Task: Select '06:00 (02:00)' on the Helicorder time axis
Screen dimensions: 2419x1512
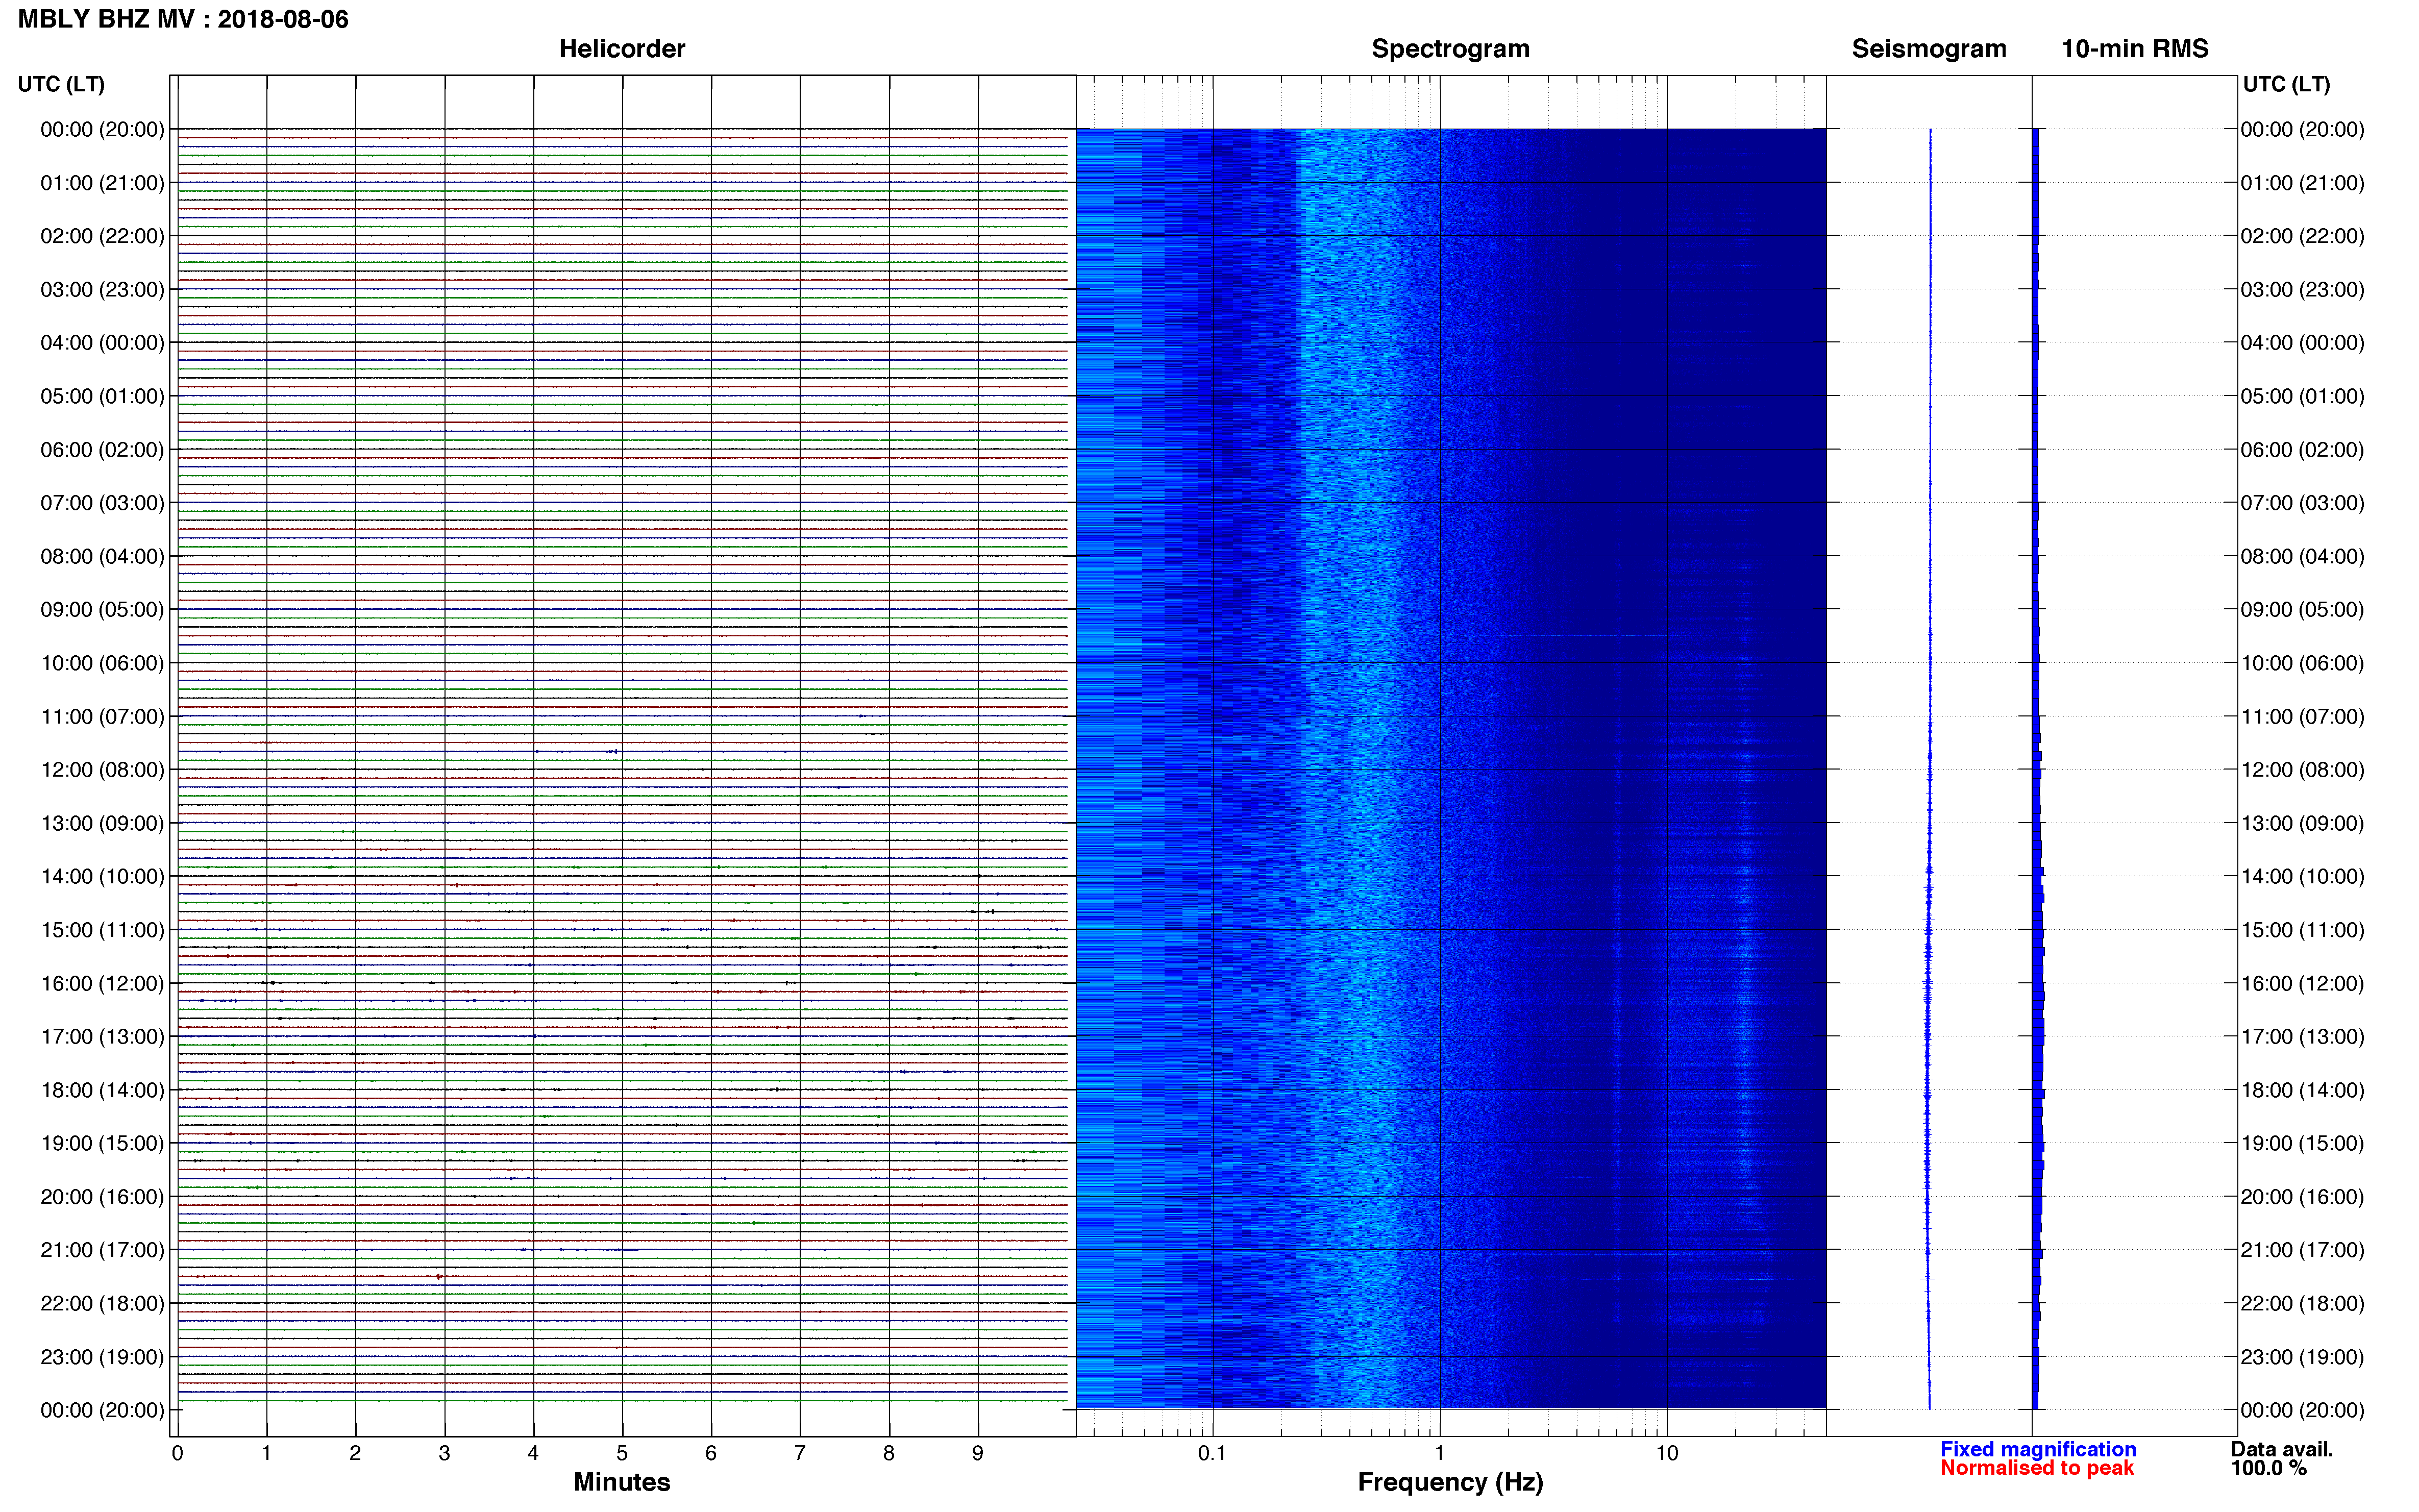Action: tap(102, 450)
